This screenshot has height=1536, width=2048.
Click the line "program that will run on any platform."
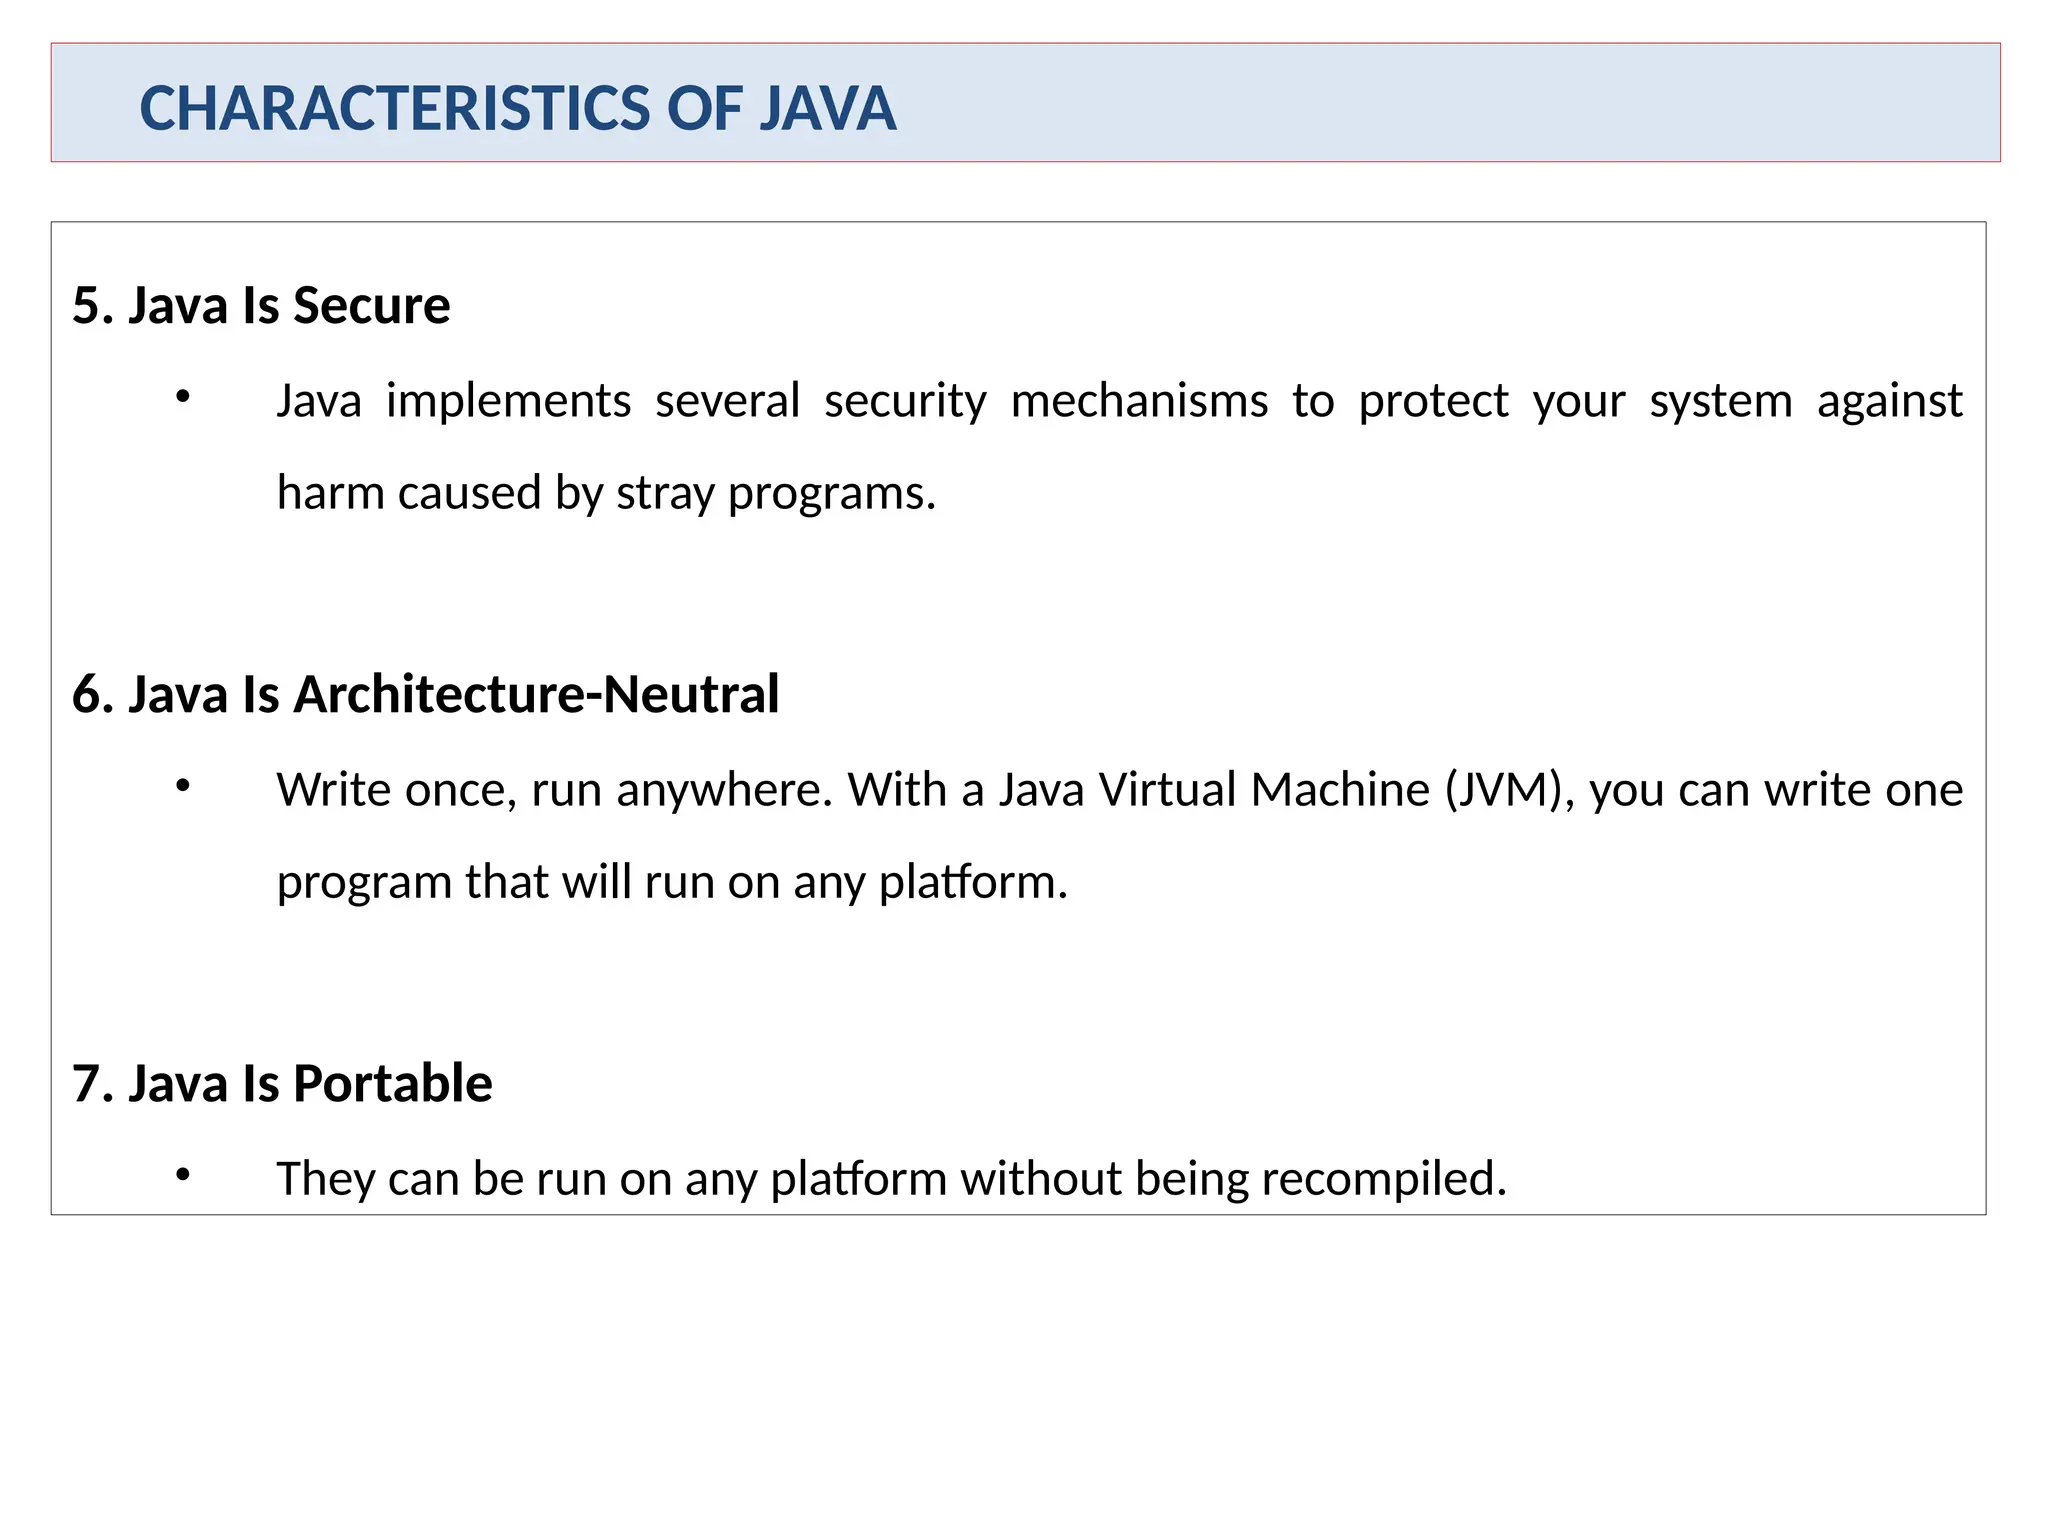coord(672,882)
